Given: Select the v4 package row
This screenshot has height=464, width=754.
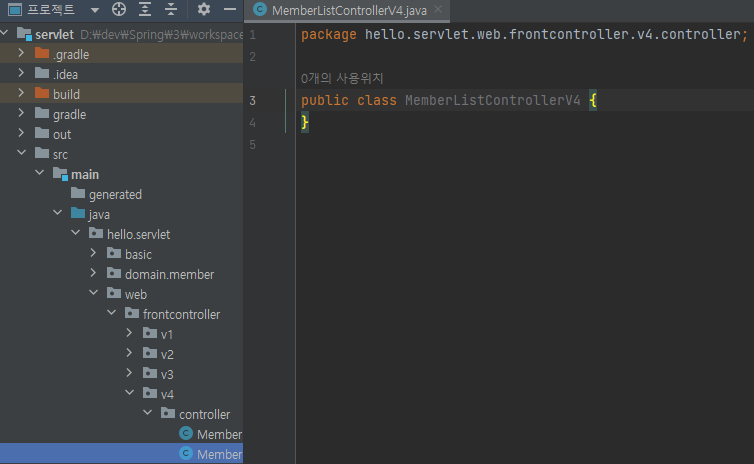Looking at the screenshot, I should pos(121,394).
